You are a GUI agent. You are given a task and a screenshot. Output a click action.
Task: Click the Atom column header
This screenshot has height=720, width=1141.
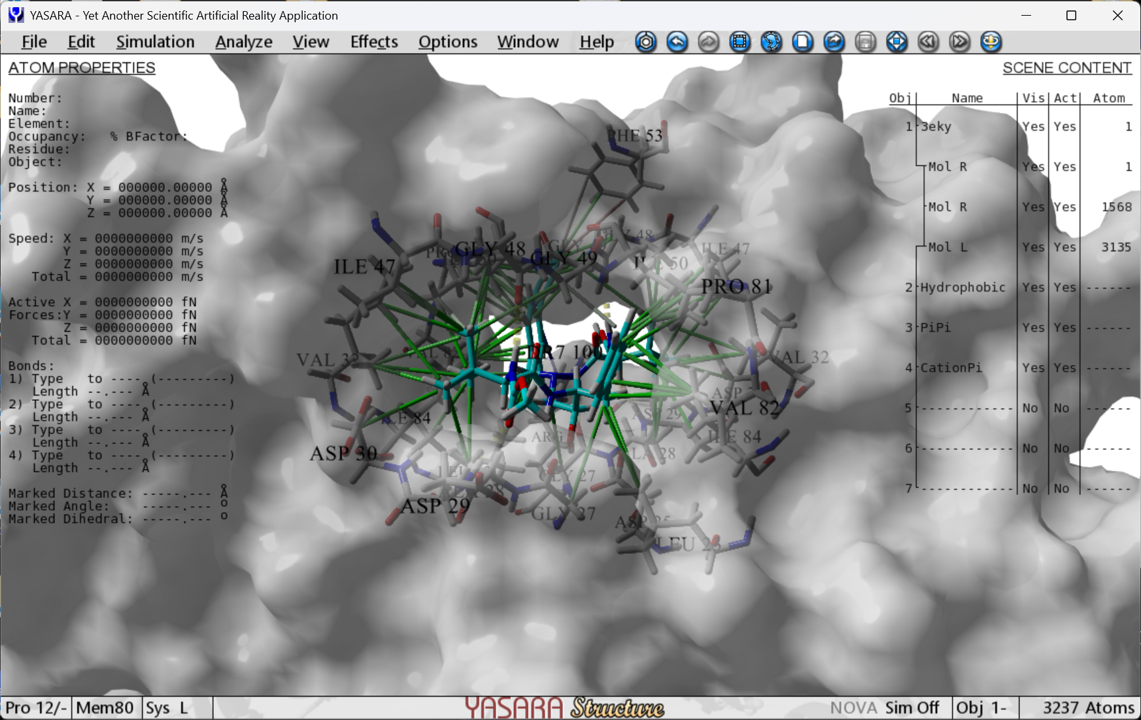tap(1108, 98)
